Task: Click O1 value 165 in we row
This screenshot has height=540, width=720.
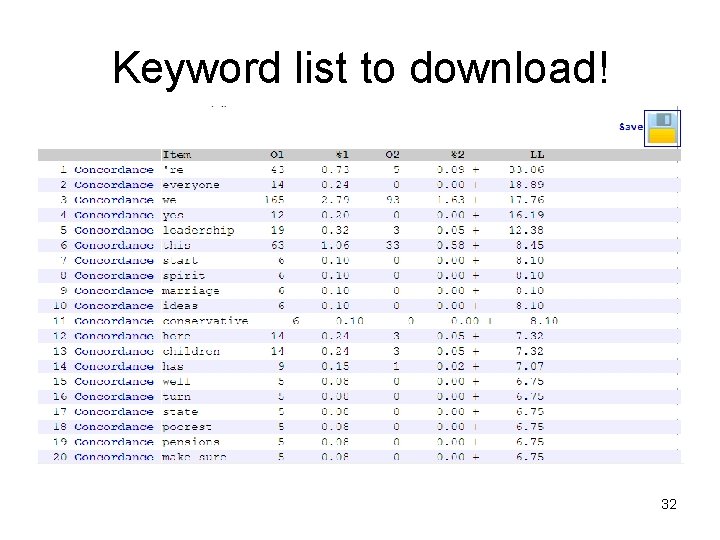Action: 274,200
